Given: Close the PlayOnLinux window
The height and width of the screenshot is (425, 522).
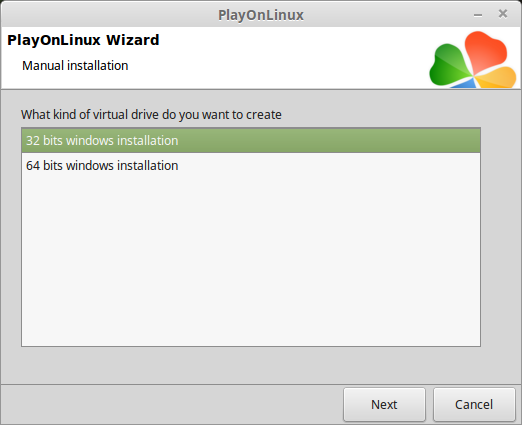Looking at the screenshot, I should (503, 14).
